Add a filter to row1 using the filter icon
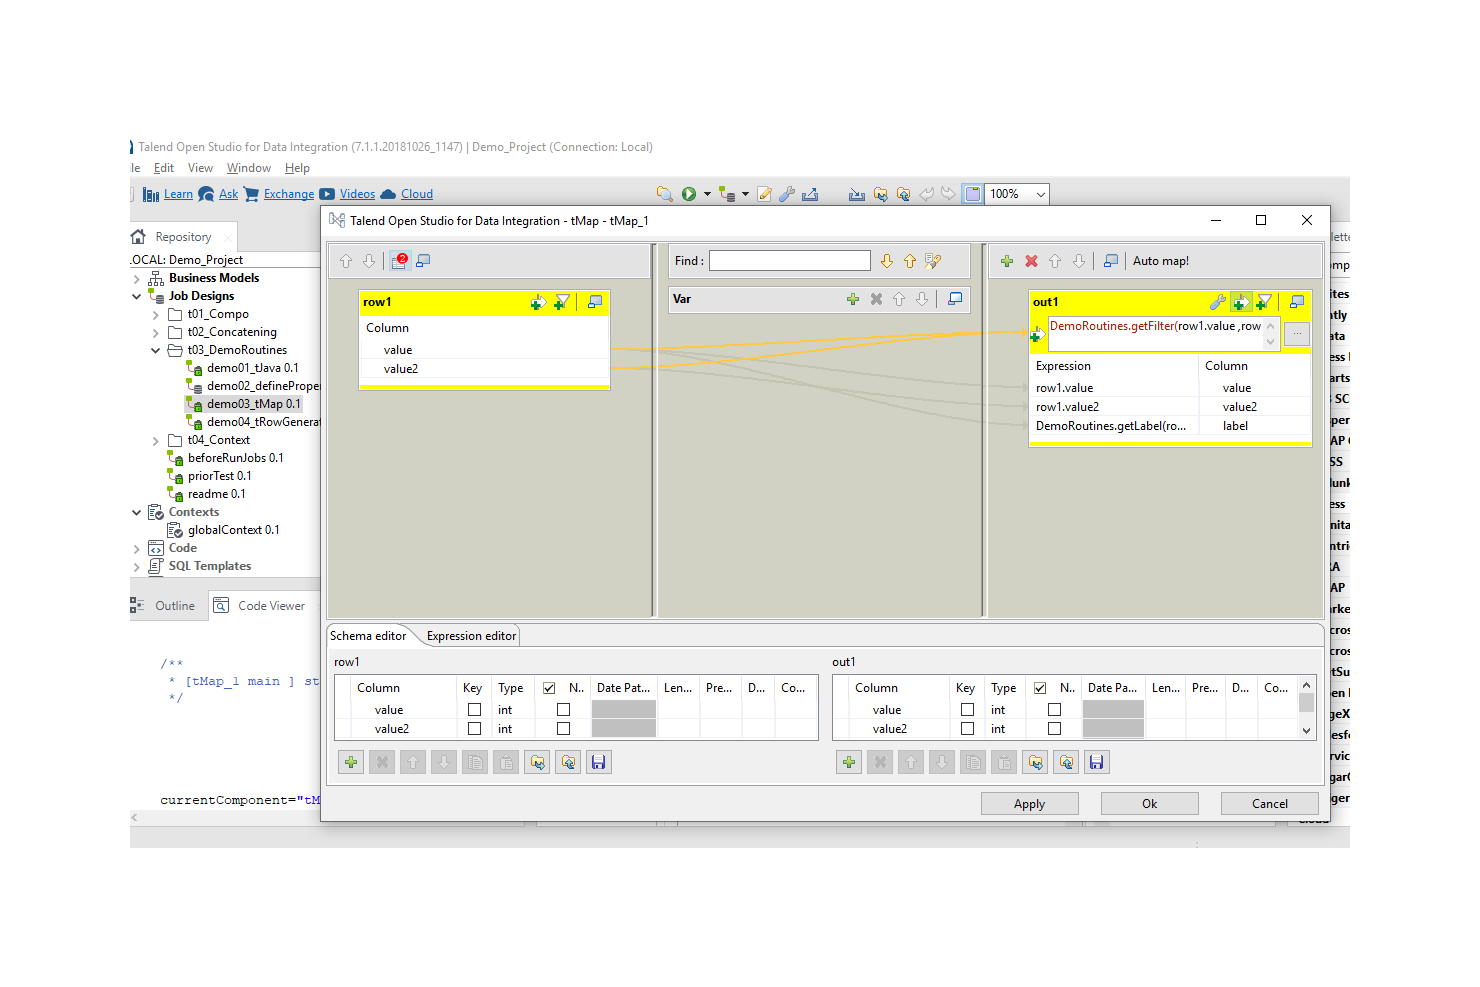Screen dimensions: 1480x987 click(562, 301)
